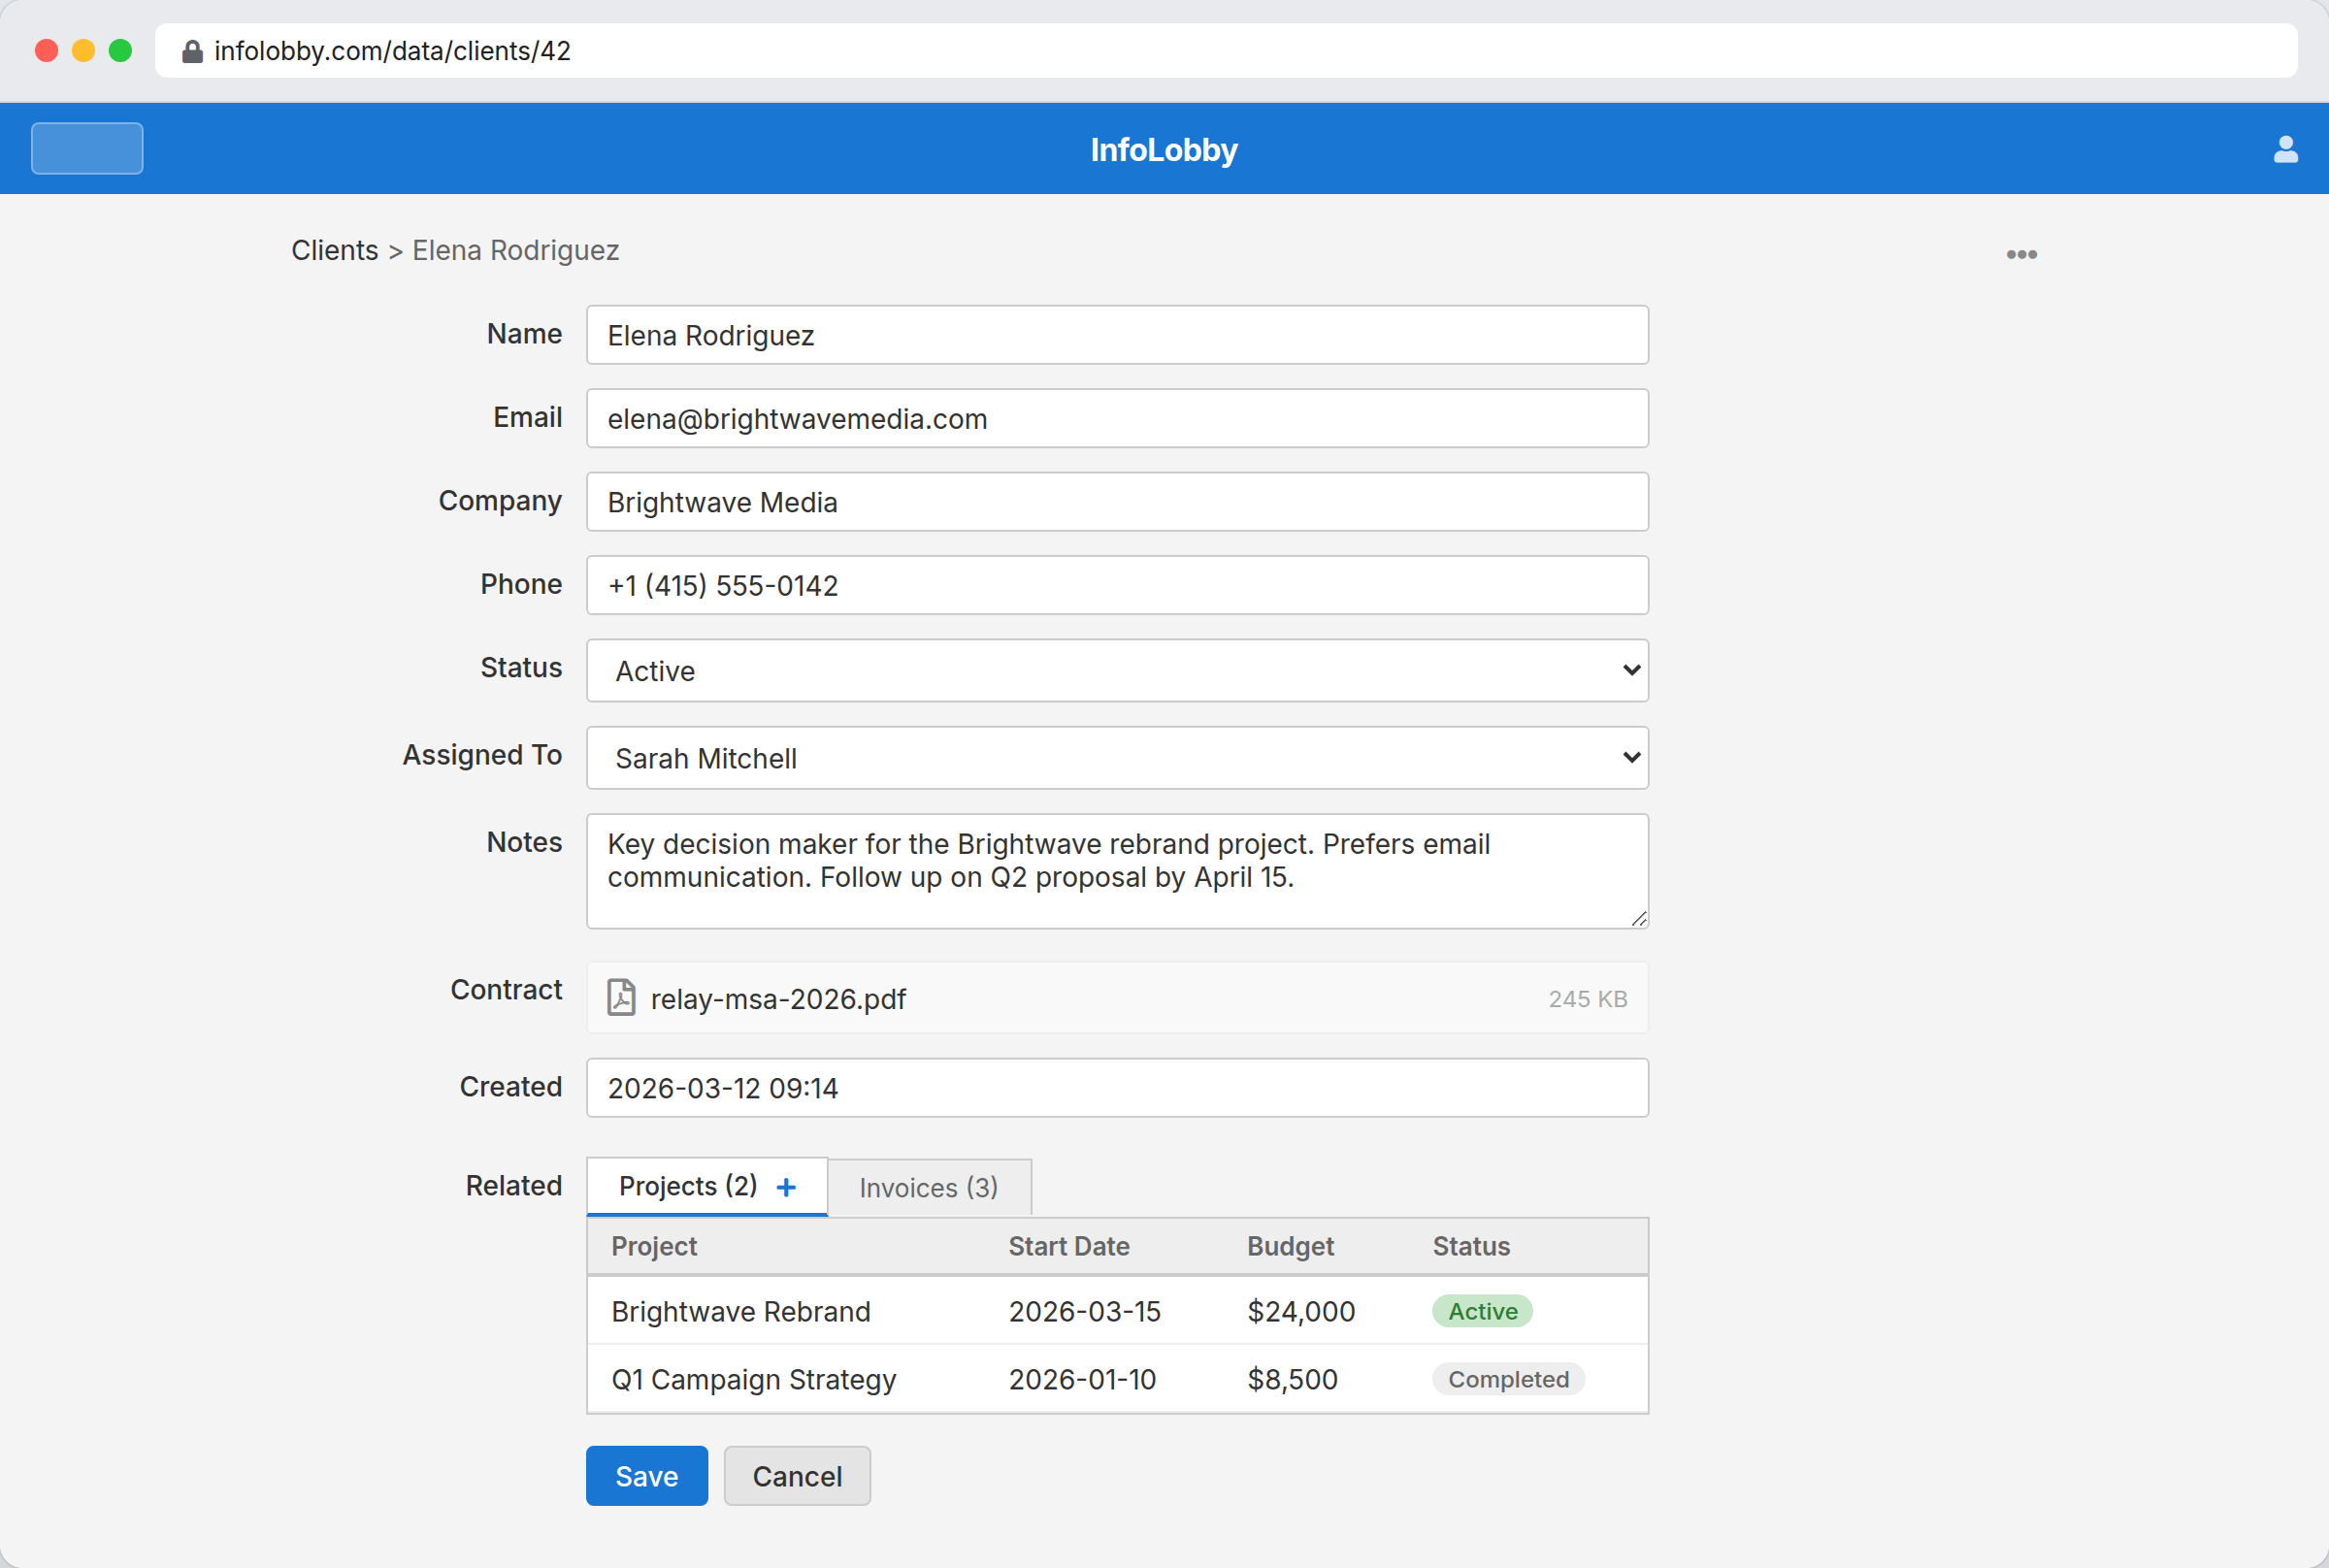Viewport: 2329px width, 1568px height.
Task: Expand the Status selector showing Active
Action: (1115, 670)
